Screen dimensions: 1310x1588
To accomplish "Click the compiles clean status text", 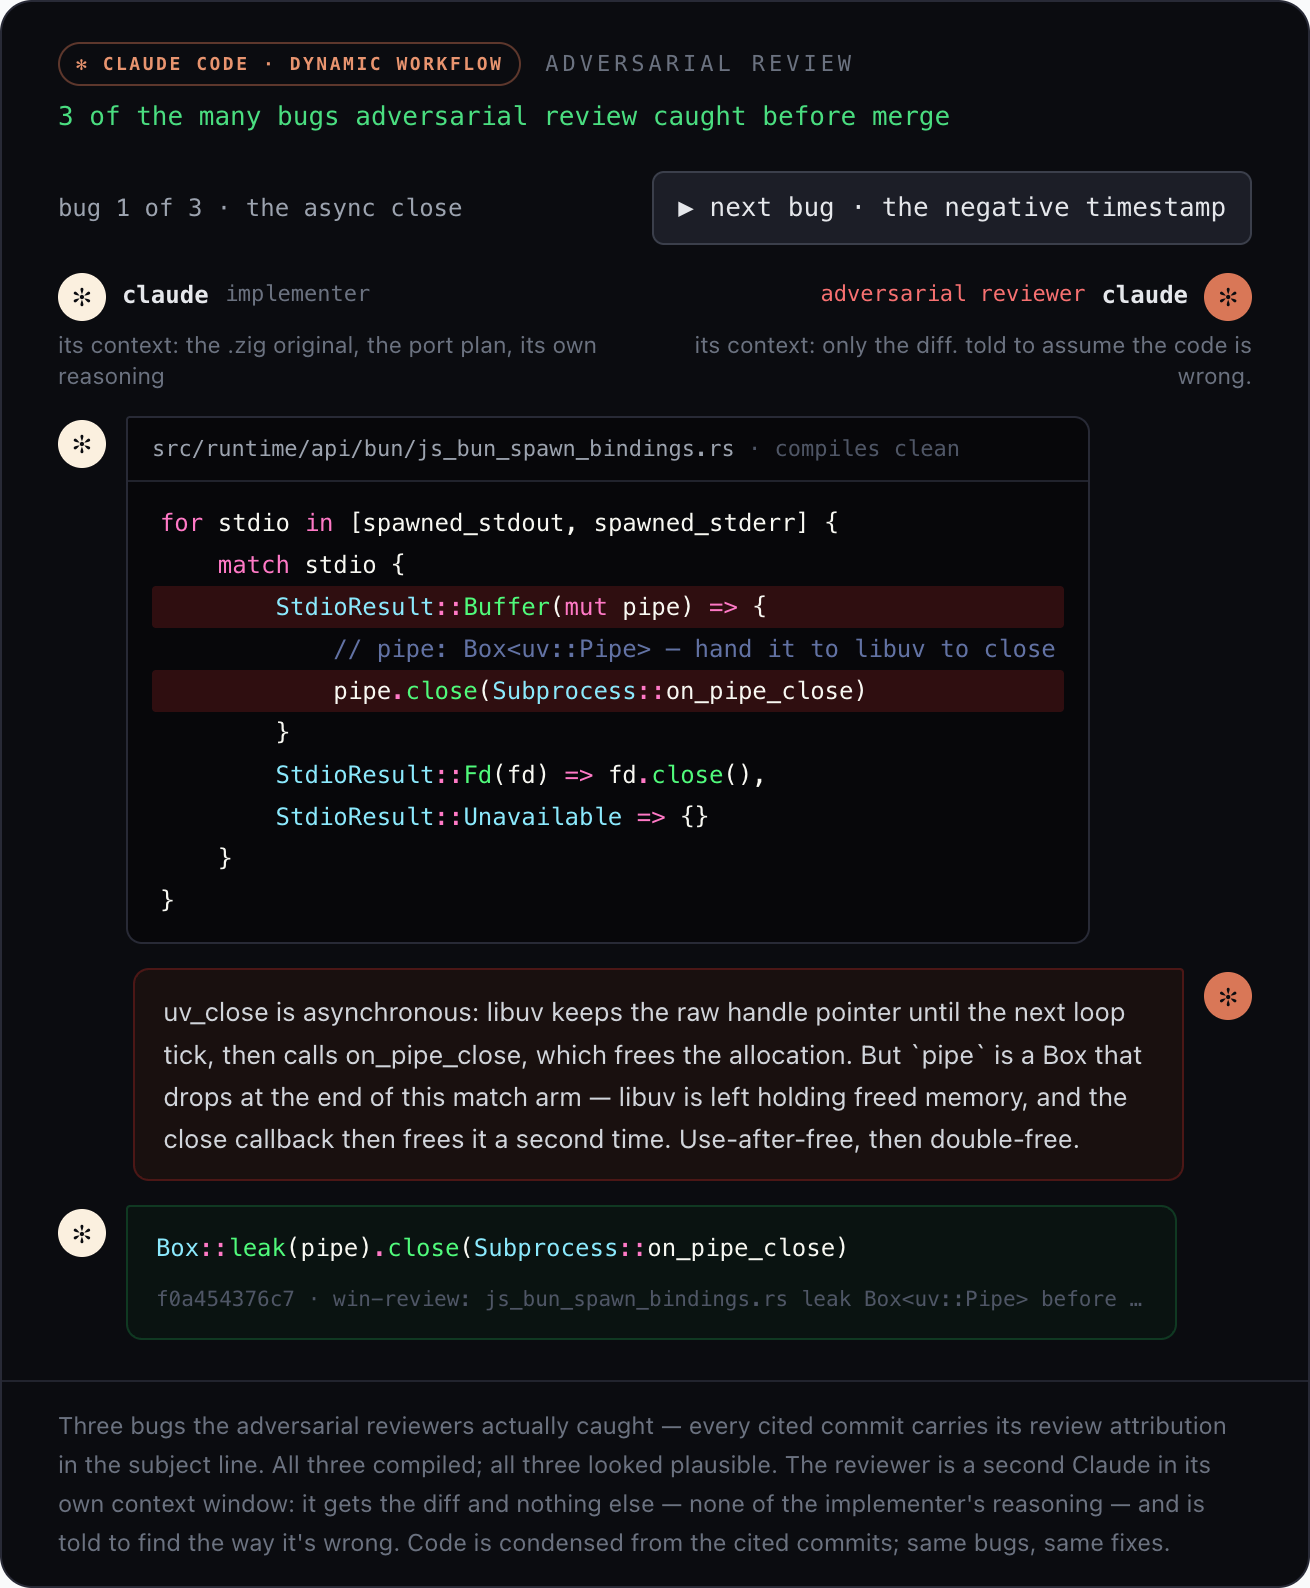I will pos(867,449).
